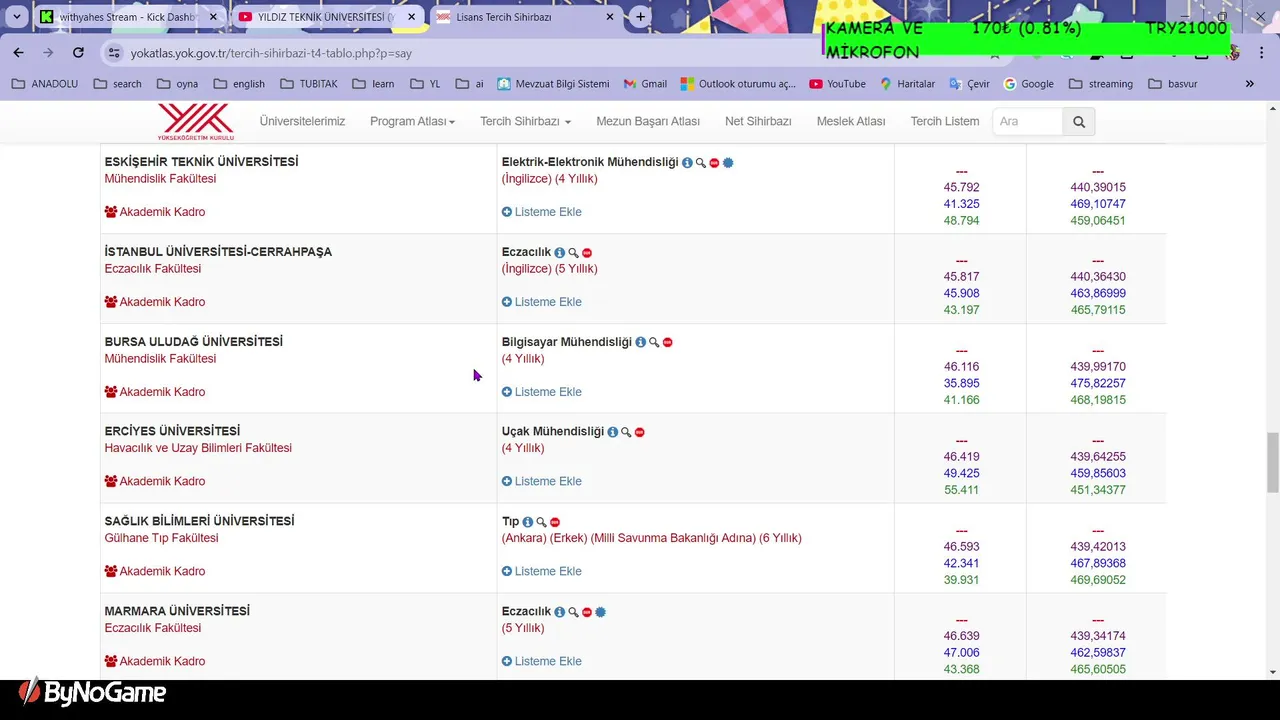The image size is (1280, 720).
Task: Click magnifier icon beside Elektrik-Elektronik Mühendisliği
Action: 701,162
